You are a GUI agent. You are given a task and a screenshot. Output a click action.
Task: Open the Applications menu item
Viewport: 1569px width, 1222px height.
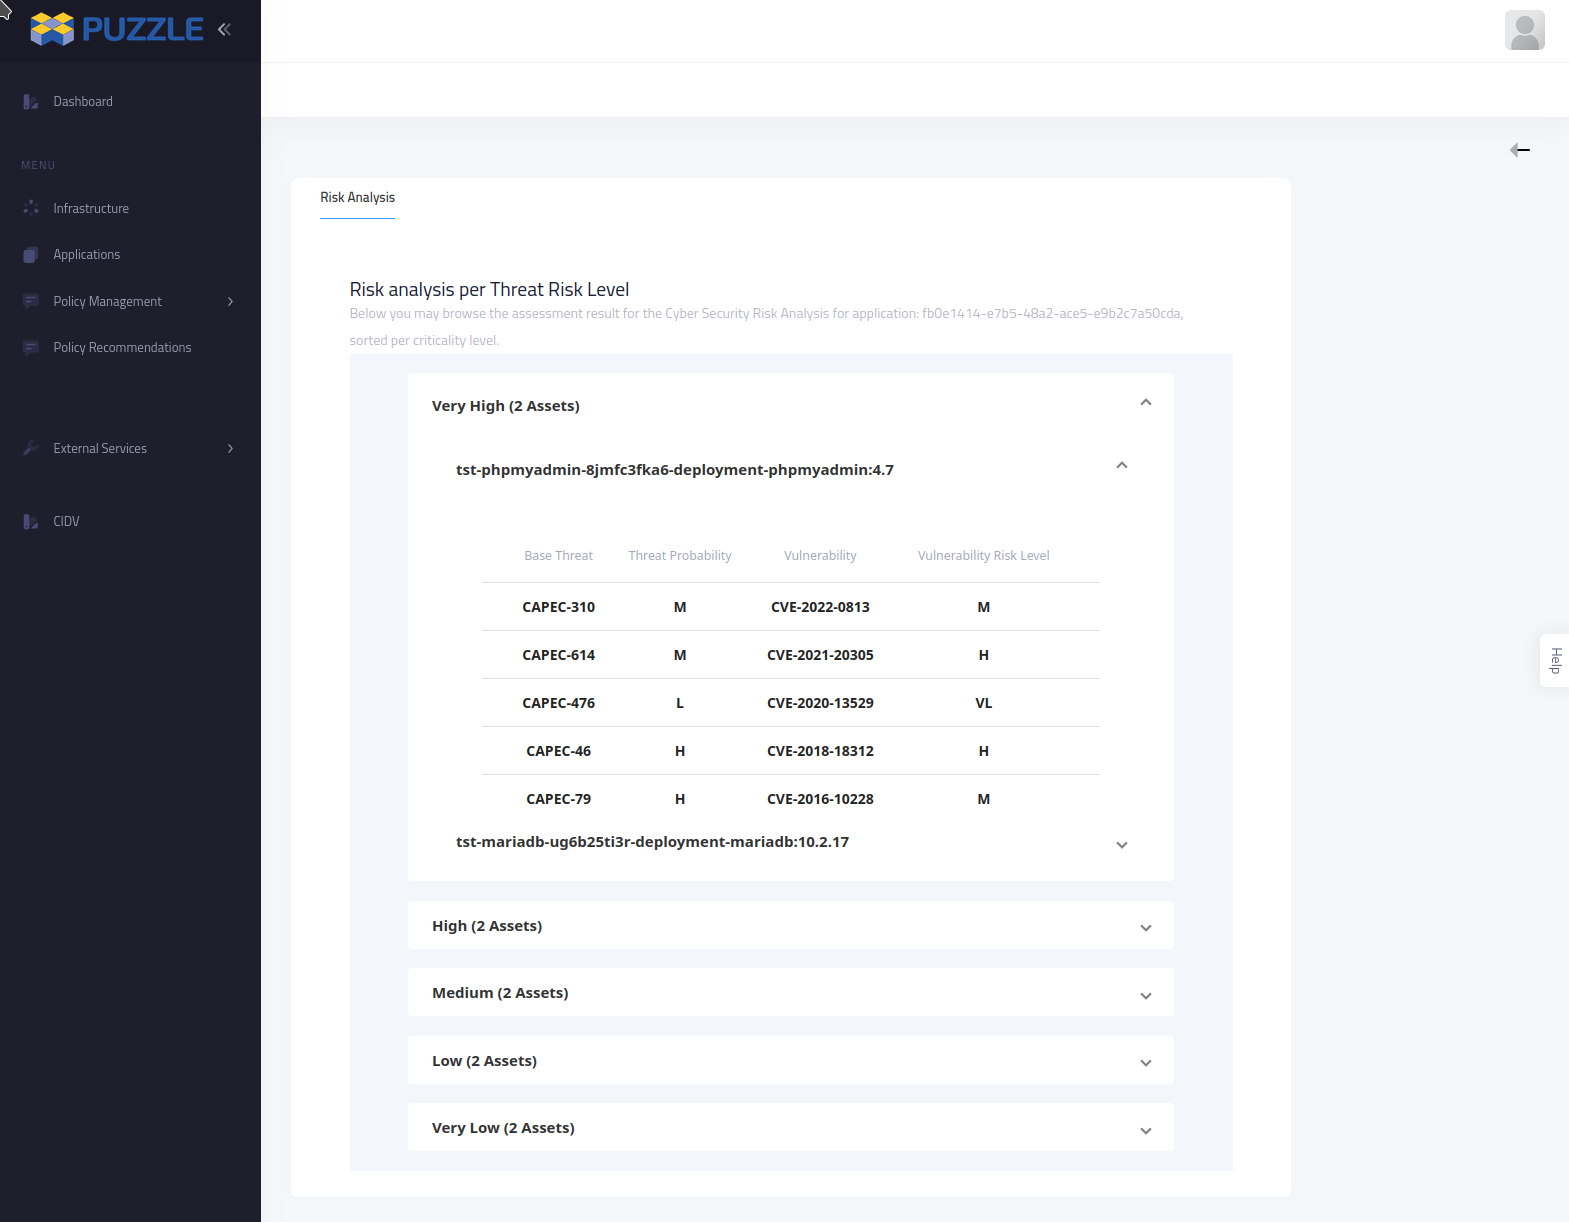(87, 255)
